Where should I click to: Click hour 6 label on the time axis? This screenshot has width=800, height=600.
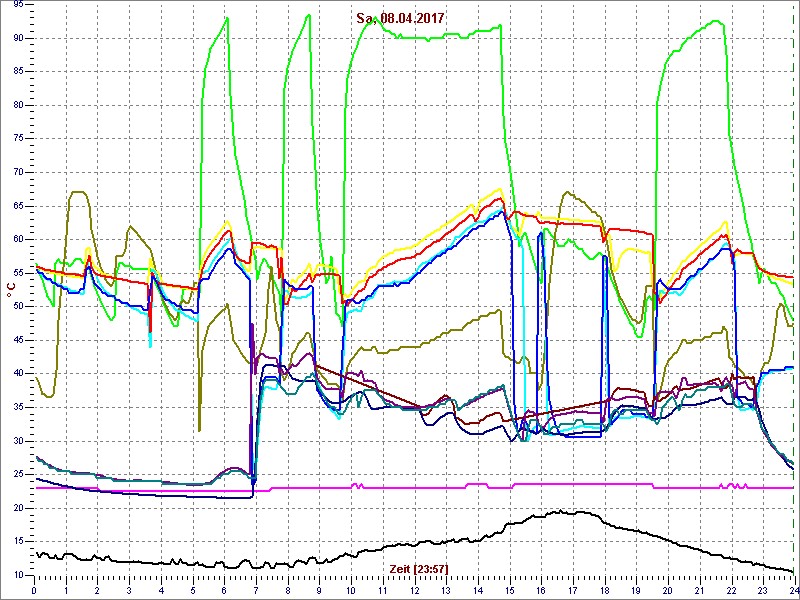click(224, 589)
